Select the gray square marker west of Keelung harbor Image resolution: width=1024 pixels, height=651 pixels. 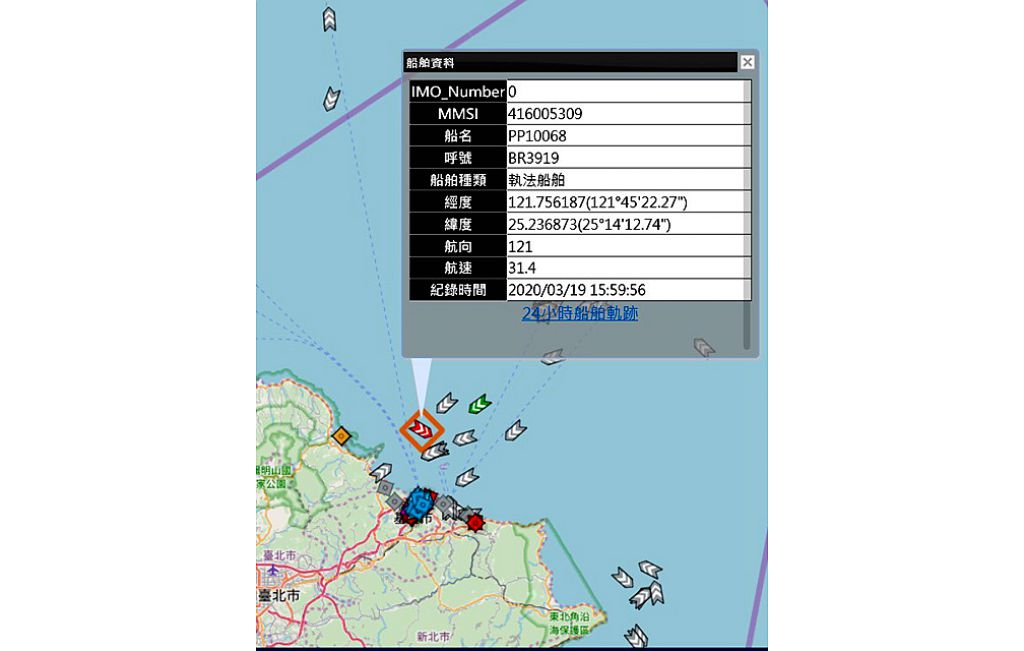pos(385,487)
